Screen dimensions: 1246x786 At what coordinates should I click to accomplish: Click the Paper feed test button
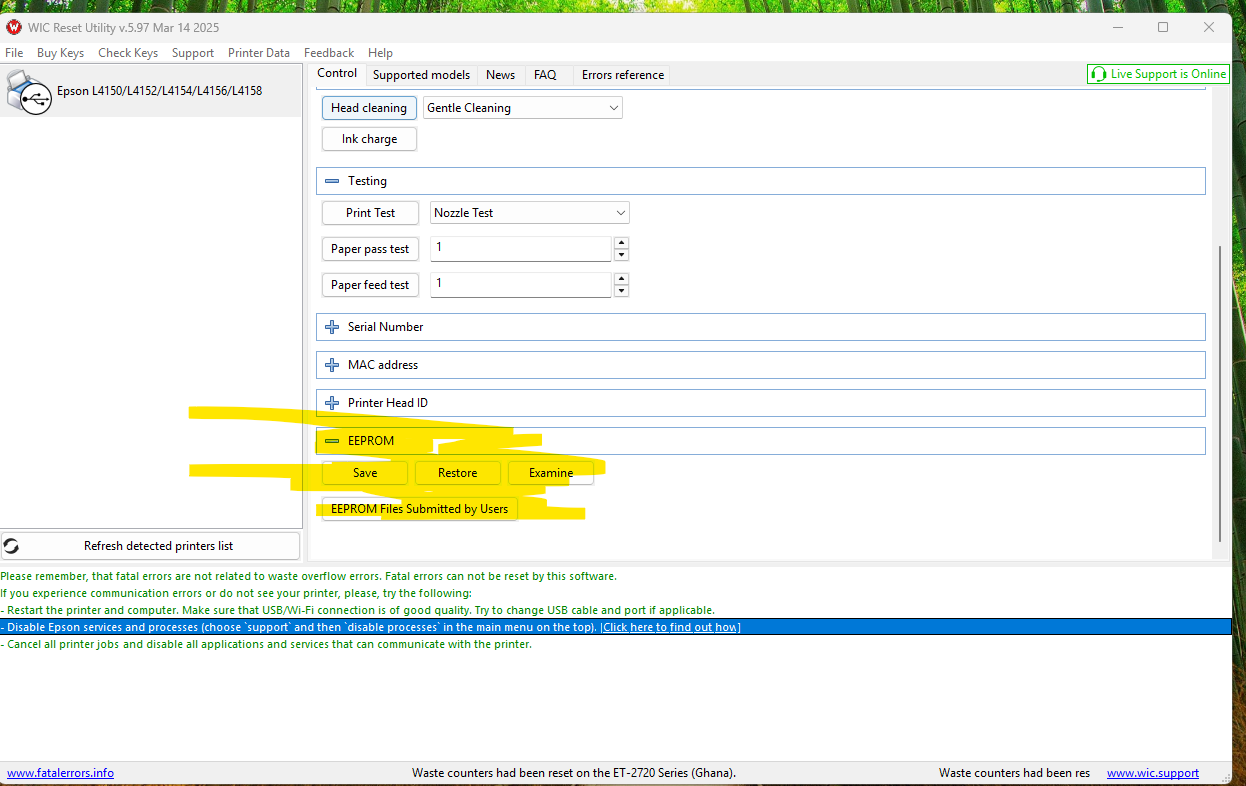click(x=370, y=285)
